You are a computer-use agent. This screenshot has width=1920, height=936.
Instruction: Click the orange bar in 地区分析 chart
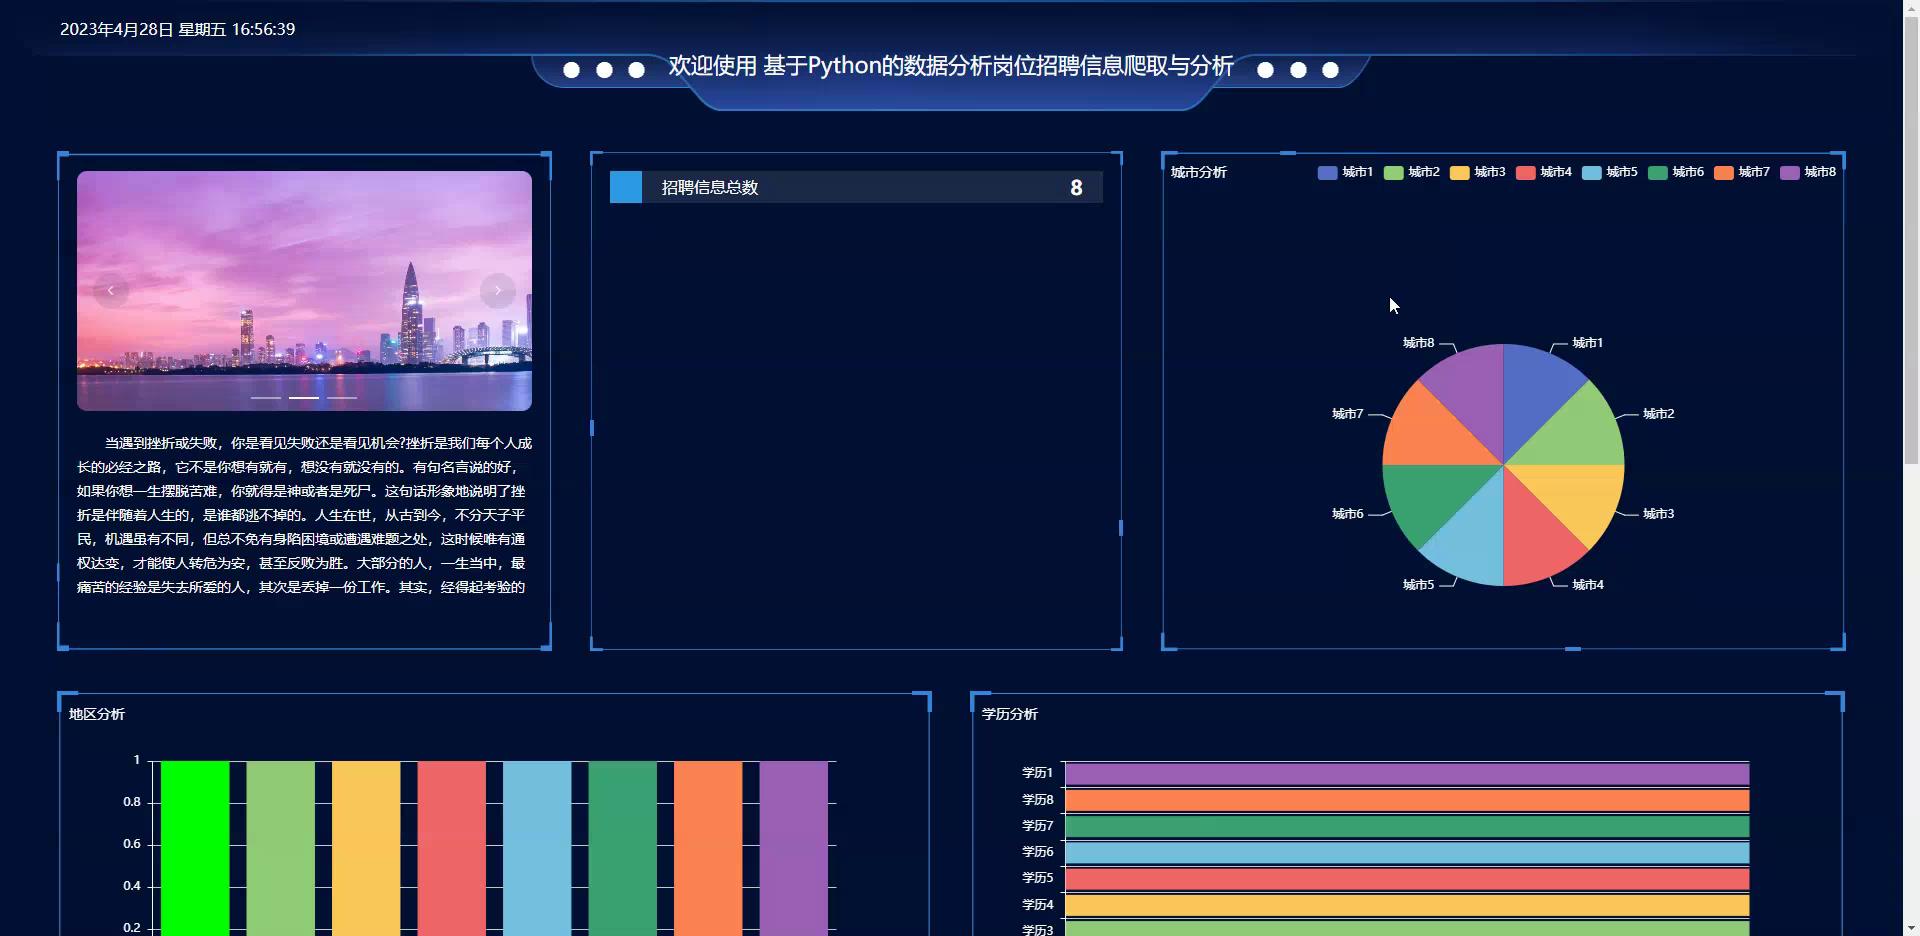pos(708,848)
